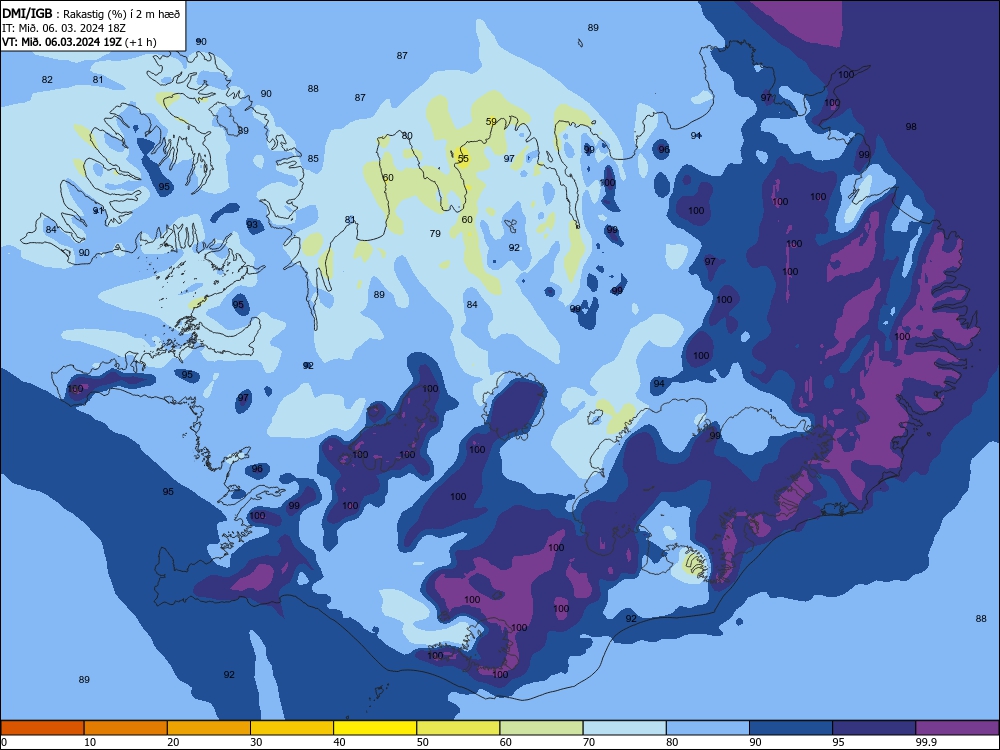
Task: Click the legend tick label '10'
Action: tap(90, 742)
